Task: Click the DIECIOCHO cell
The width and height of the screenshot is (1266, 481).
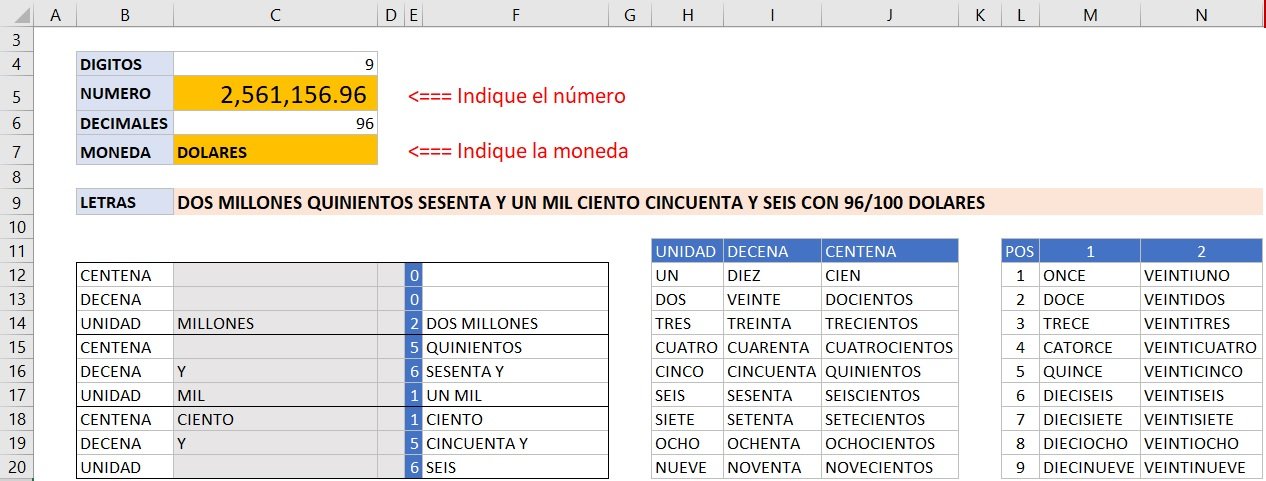Action: [1090, 443]
